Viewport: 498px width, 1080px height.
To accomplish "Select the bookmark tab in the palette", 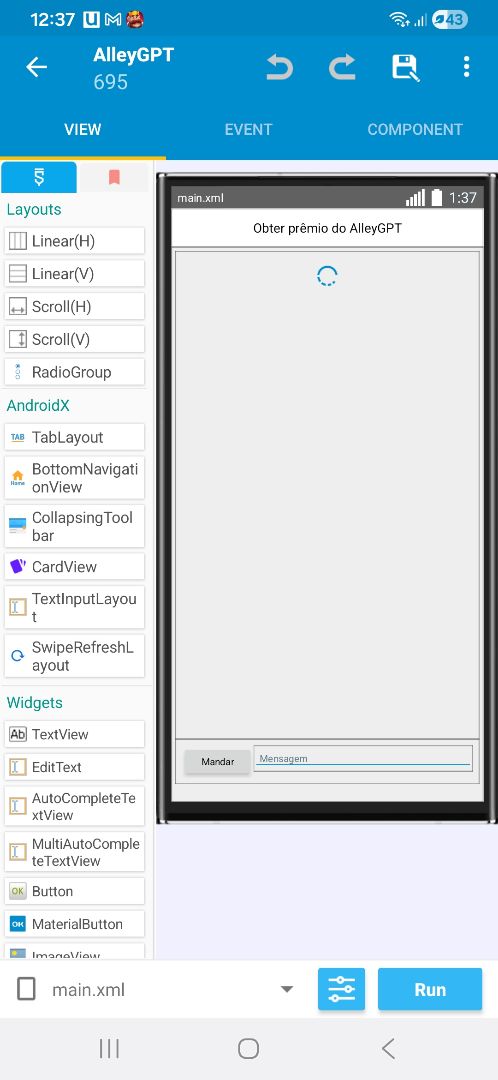I will click(x=114, y=178).
